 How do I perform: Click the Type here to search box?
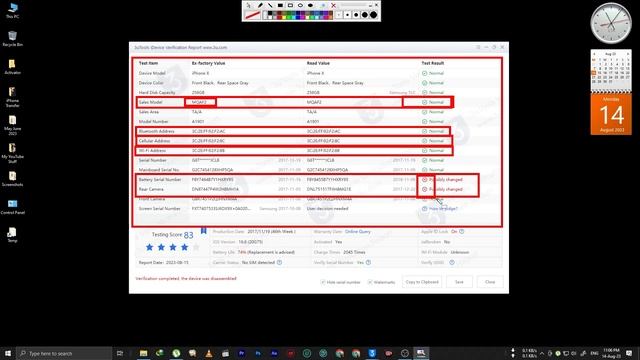tap(64, 353)
